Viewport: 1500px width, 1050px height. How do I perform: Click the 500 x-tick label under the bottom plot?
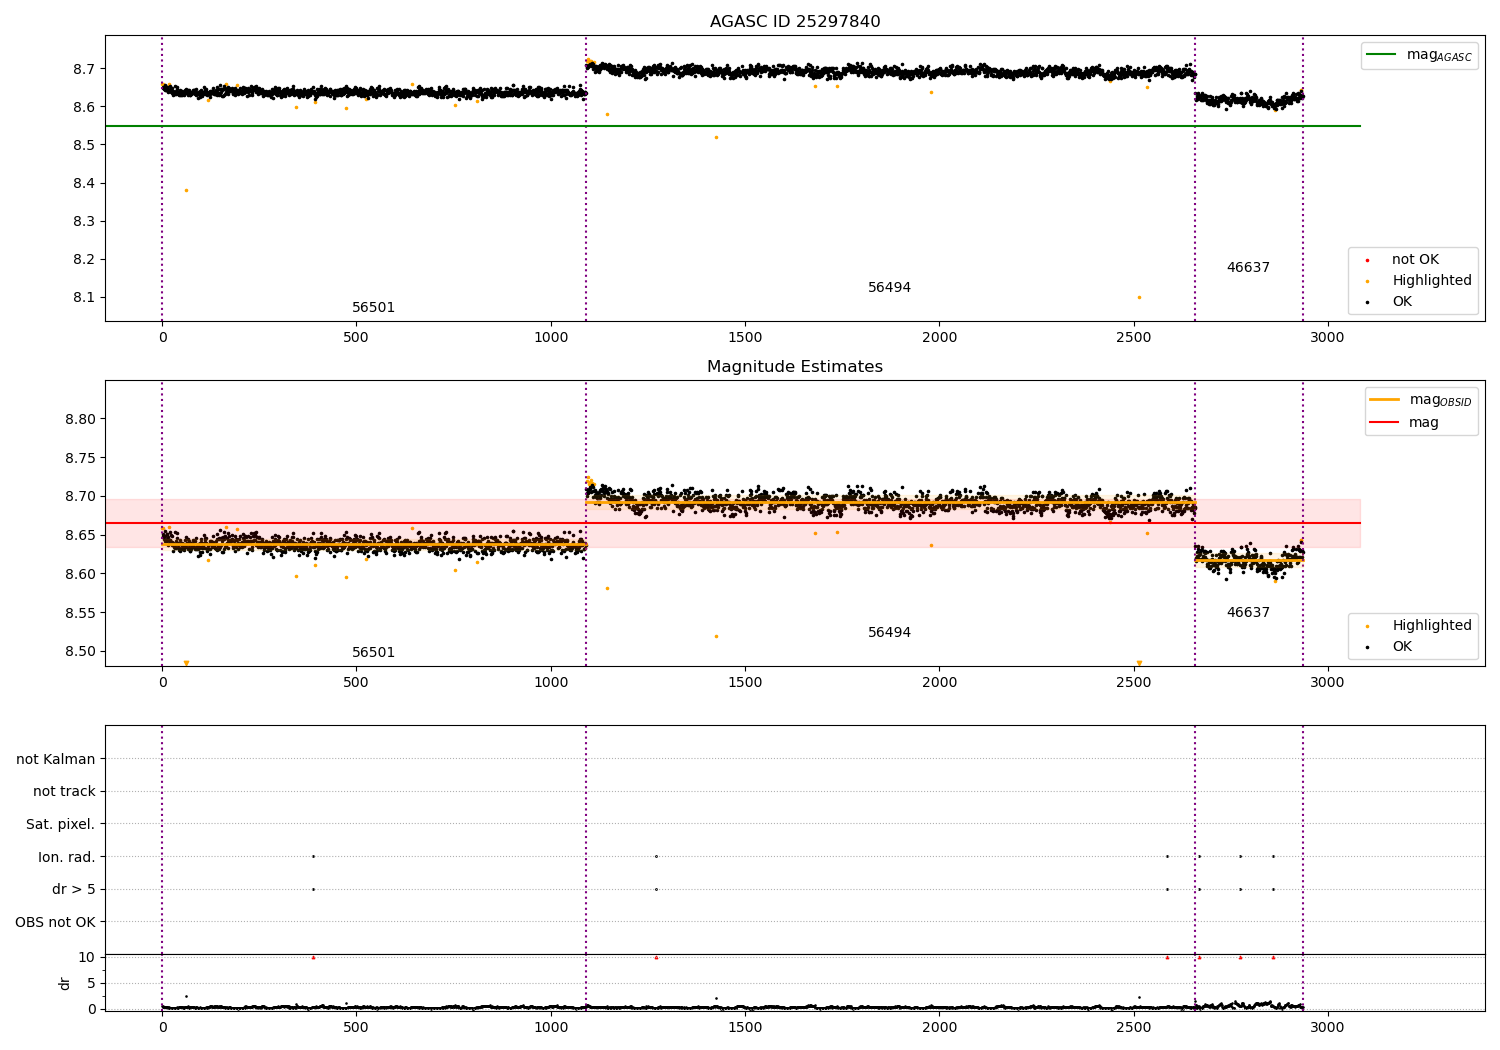pyautogui.click(x=357, y=1026)
